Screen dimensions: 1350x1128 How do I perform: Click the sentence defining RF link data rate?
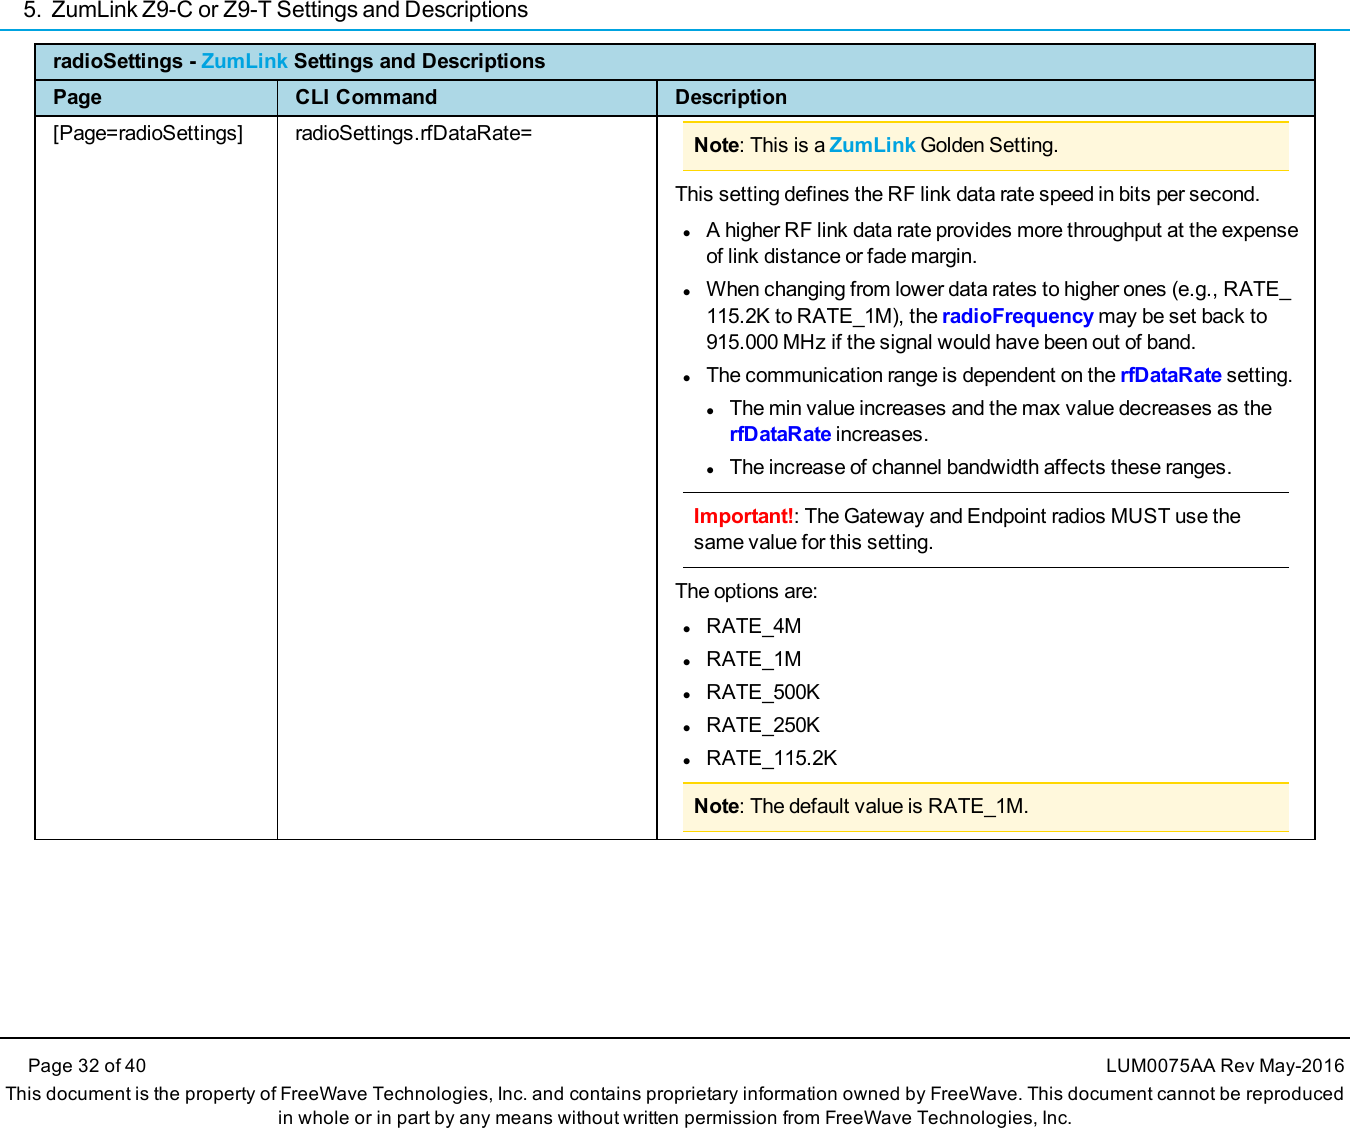(x=967, y=194)
